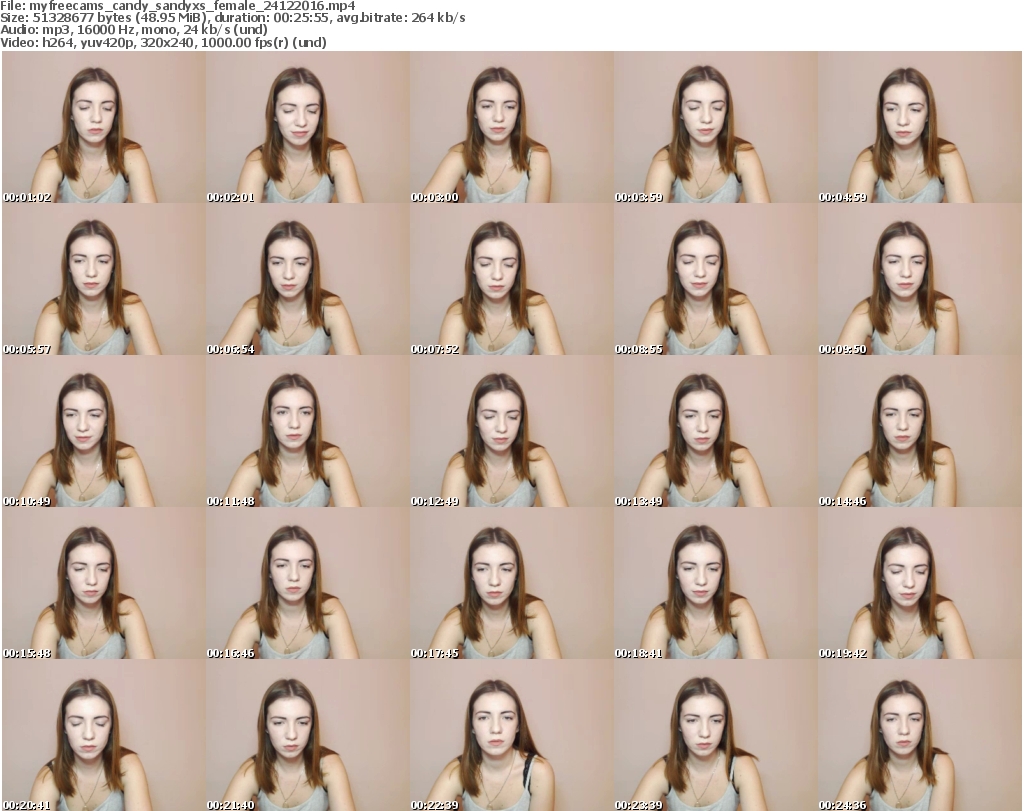Select the thumbnail at 00:16:46
Screen dimensions: 1024x811
(308, 584)
